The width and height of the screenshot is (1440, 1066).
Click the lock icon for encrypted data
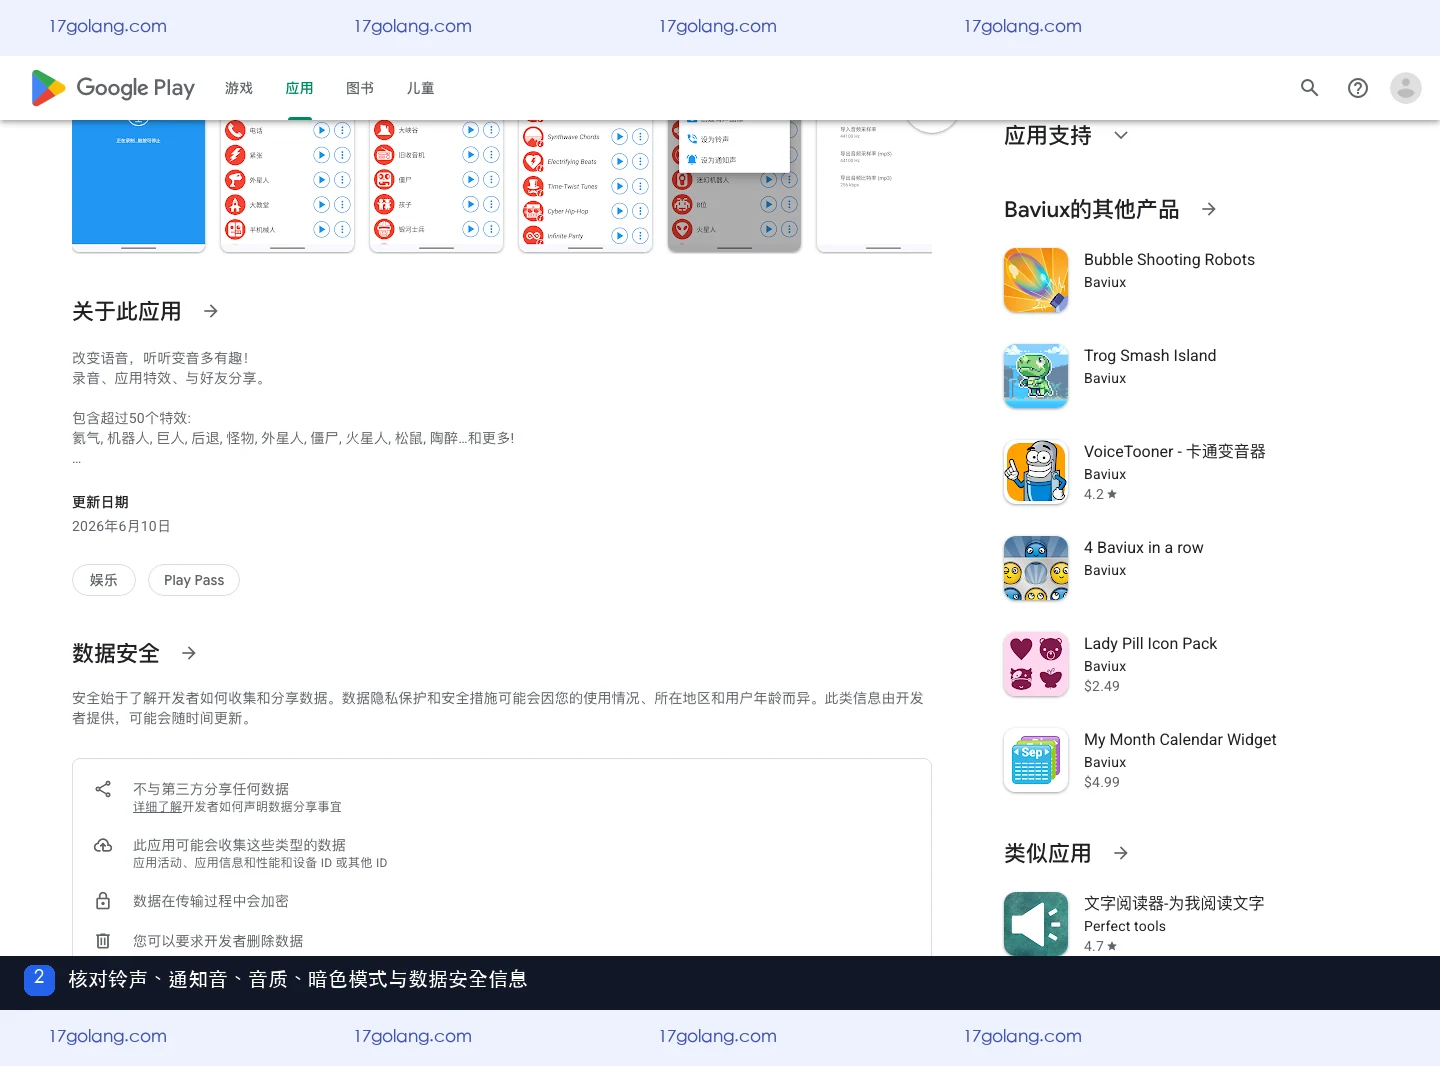(103, 901)
